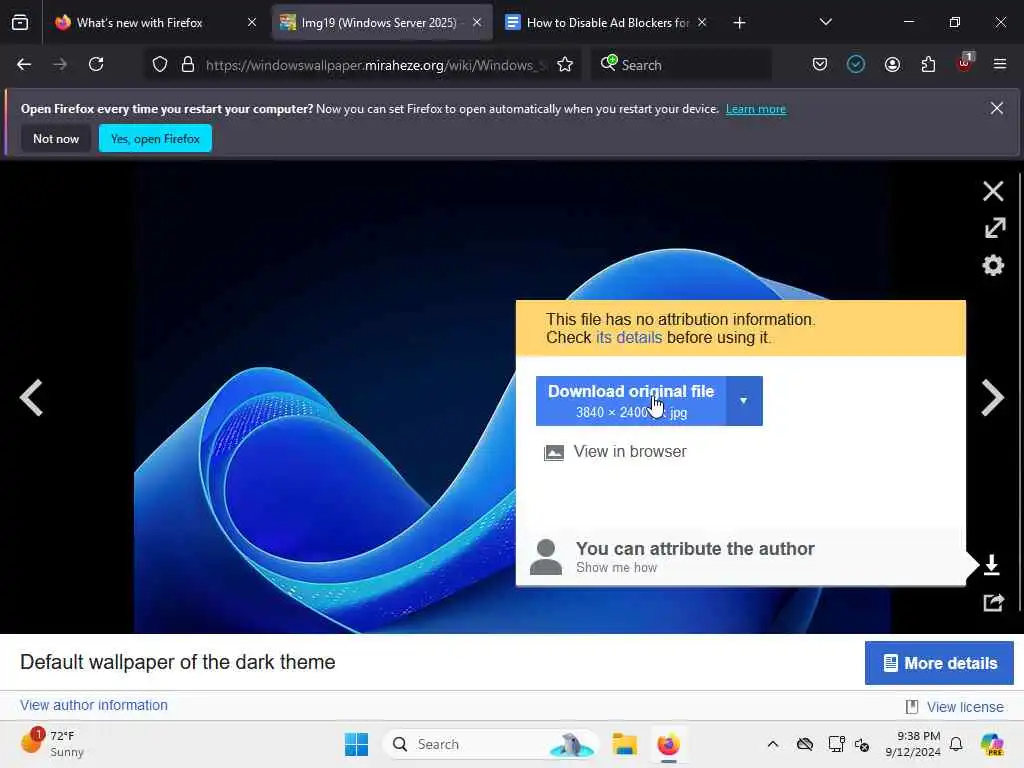Open the Firefox application menu
This screenshot has width=1024, height=768.
[x=1000, y=65]
